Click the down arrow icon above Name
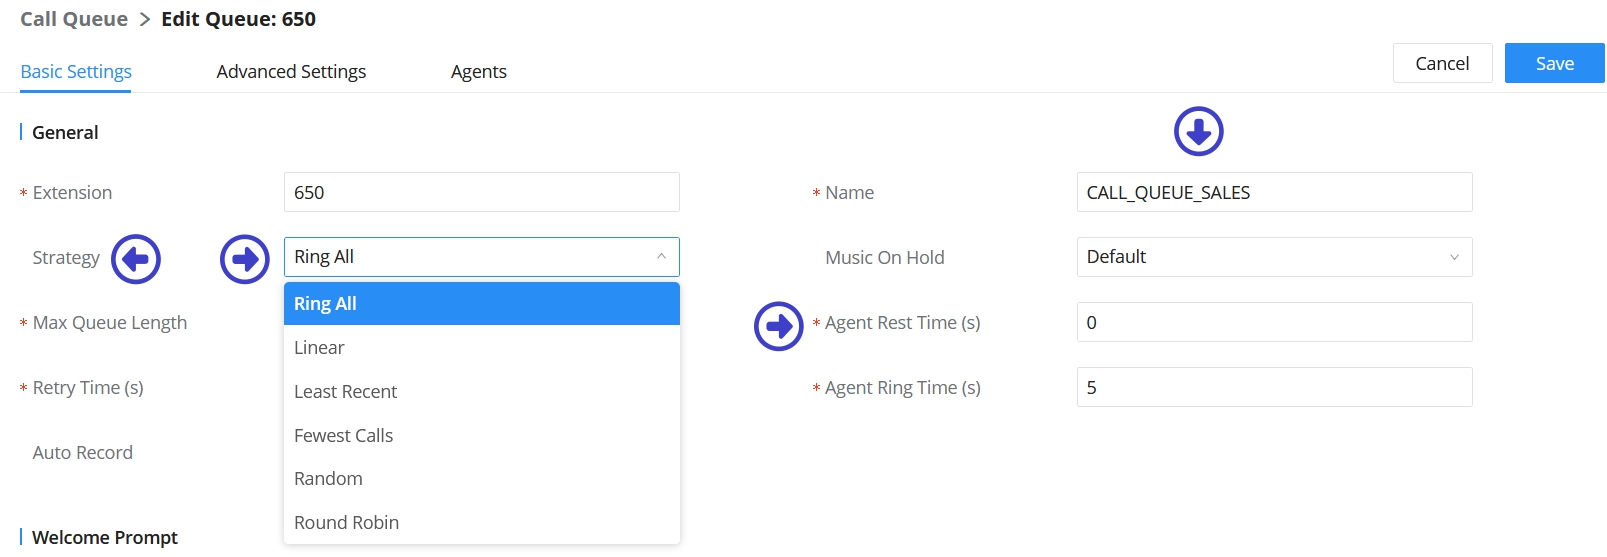Viewport: 1607px width, 557px height. click(1198, 132)
